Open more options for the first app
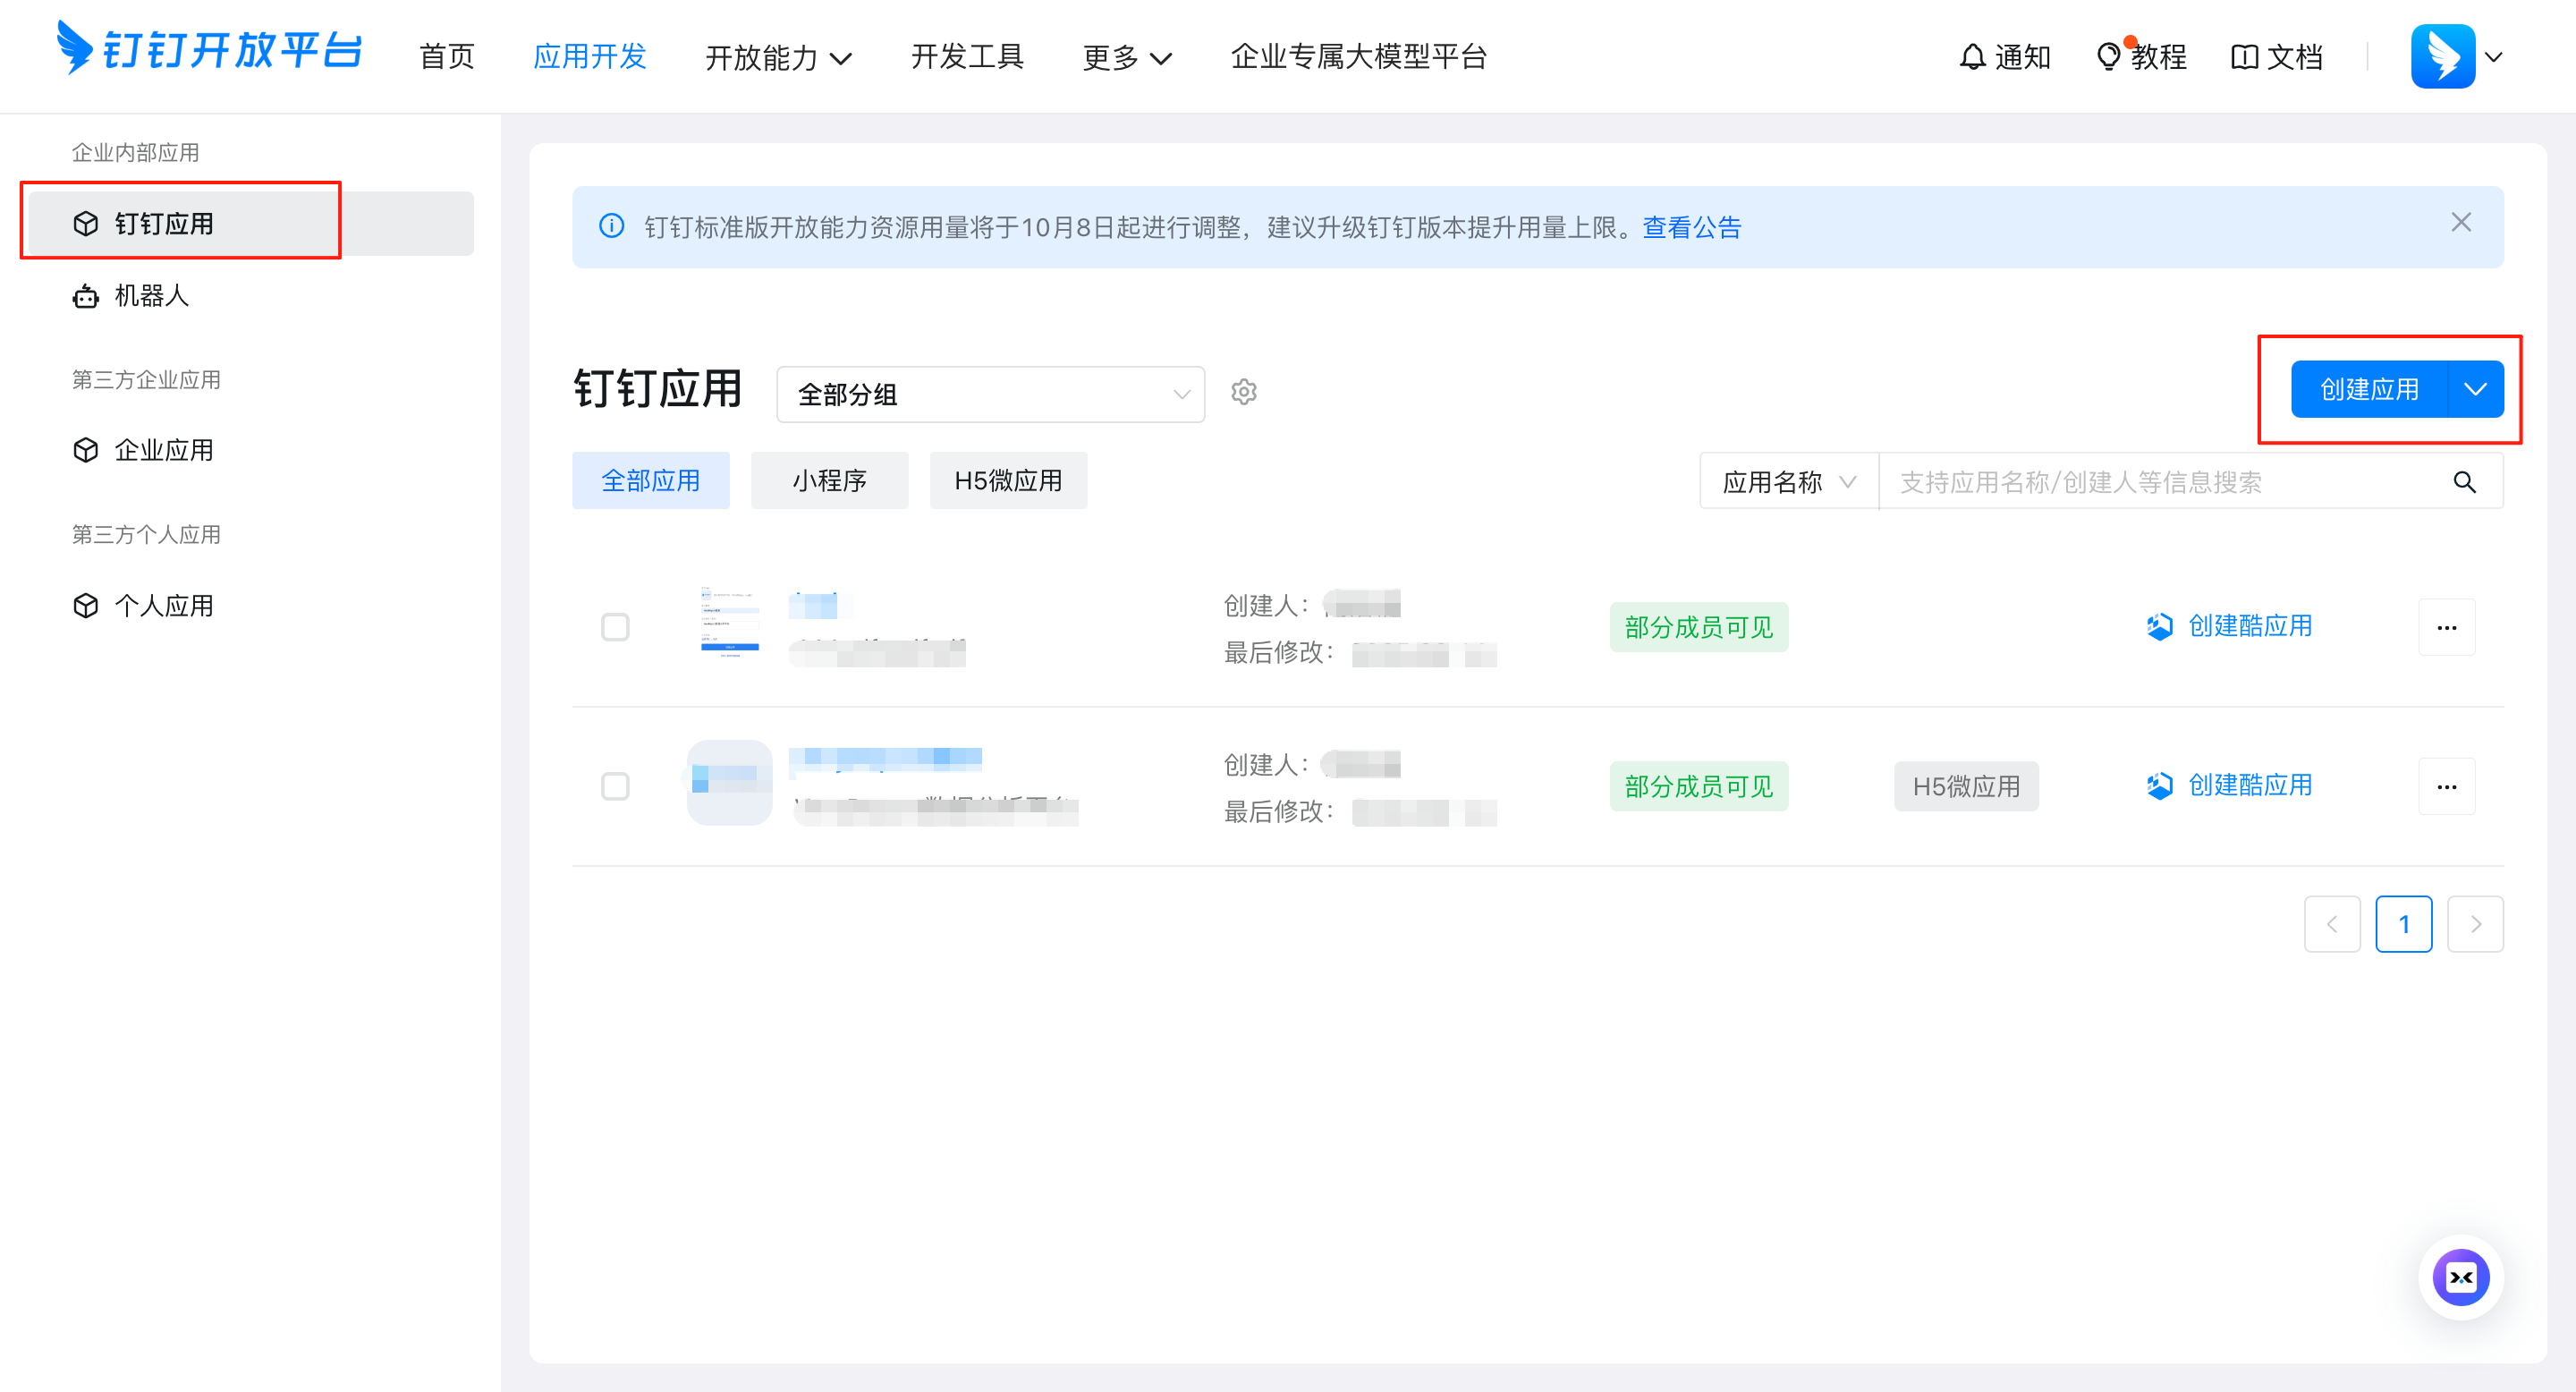The width and height of the screenshot is (2576, 1392). (x=2446, y=627)
